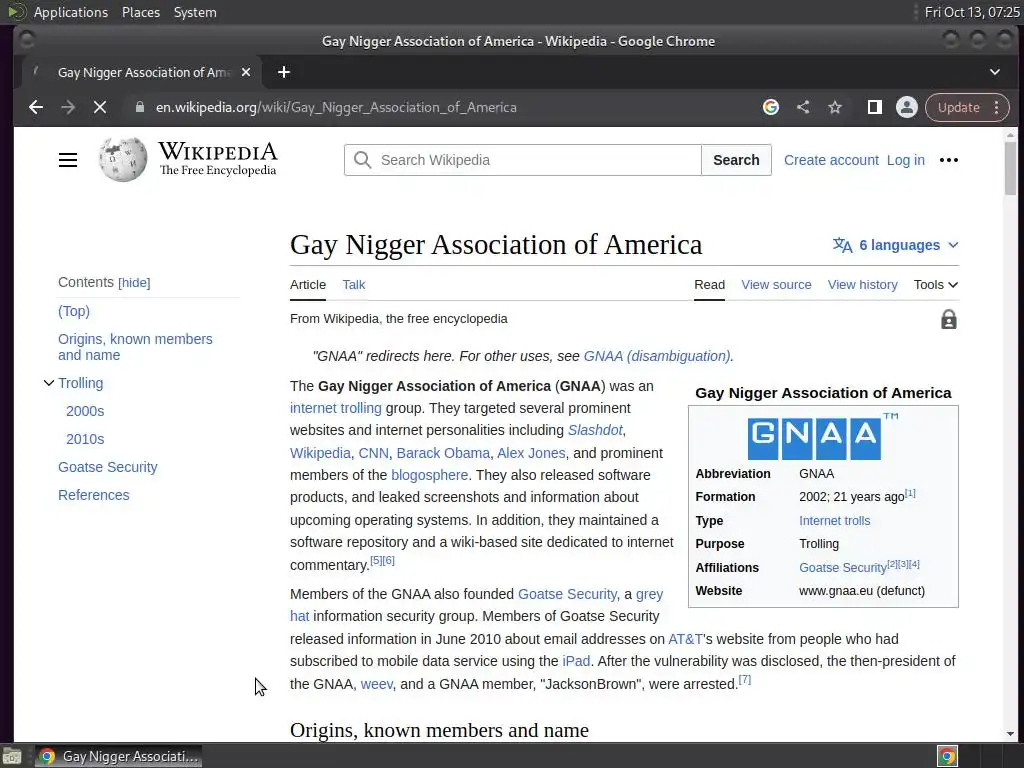Open citation [7] after 'were arrested'
The image size is (1024, 768).
click(744, 680)
